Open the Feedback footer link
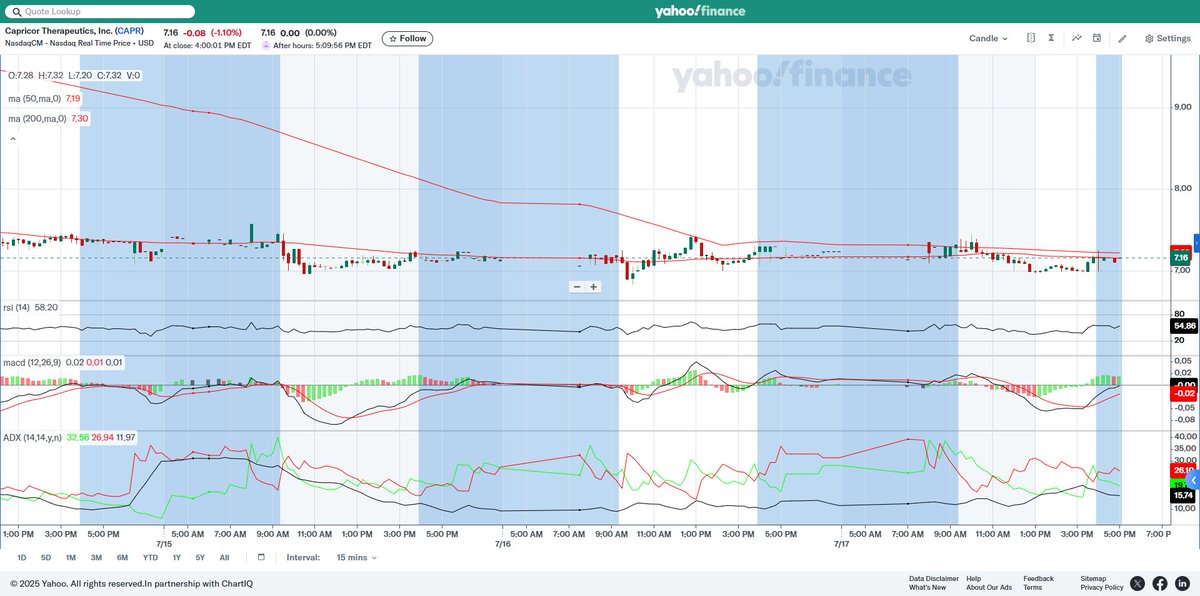Viewport: 1200px width, 596px height. (1038, 578)
